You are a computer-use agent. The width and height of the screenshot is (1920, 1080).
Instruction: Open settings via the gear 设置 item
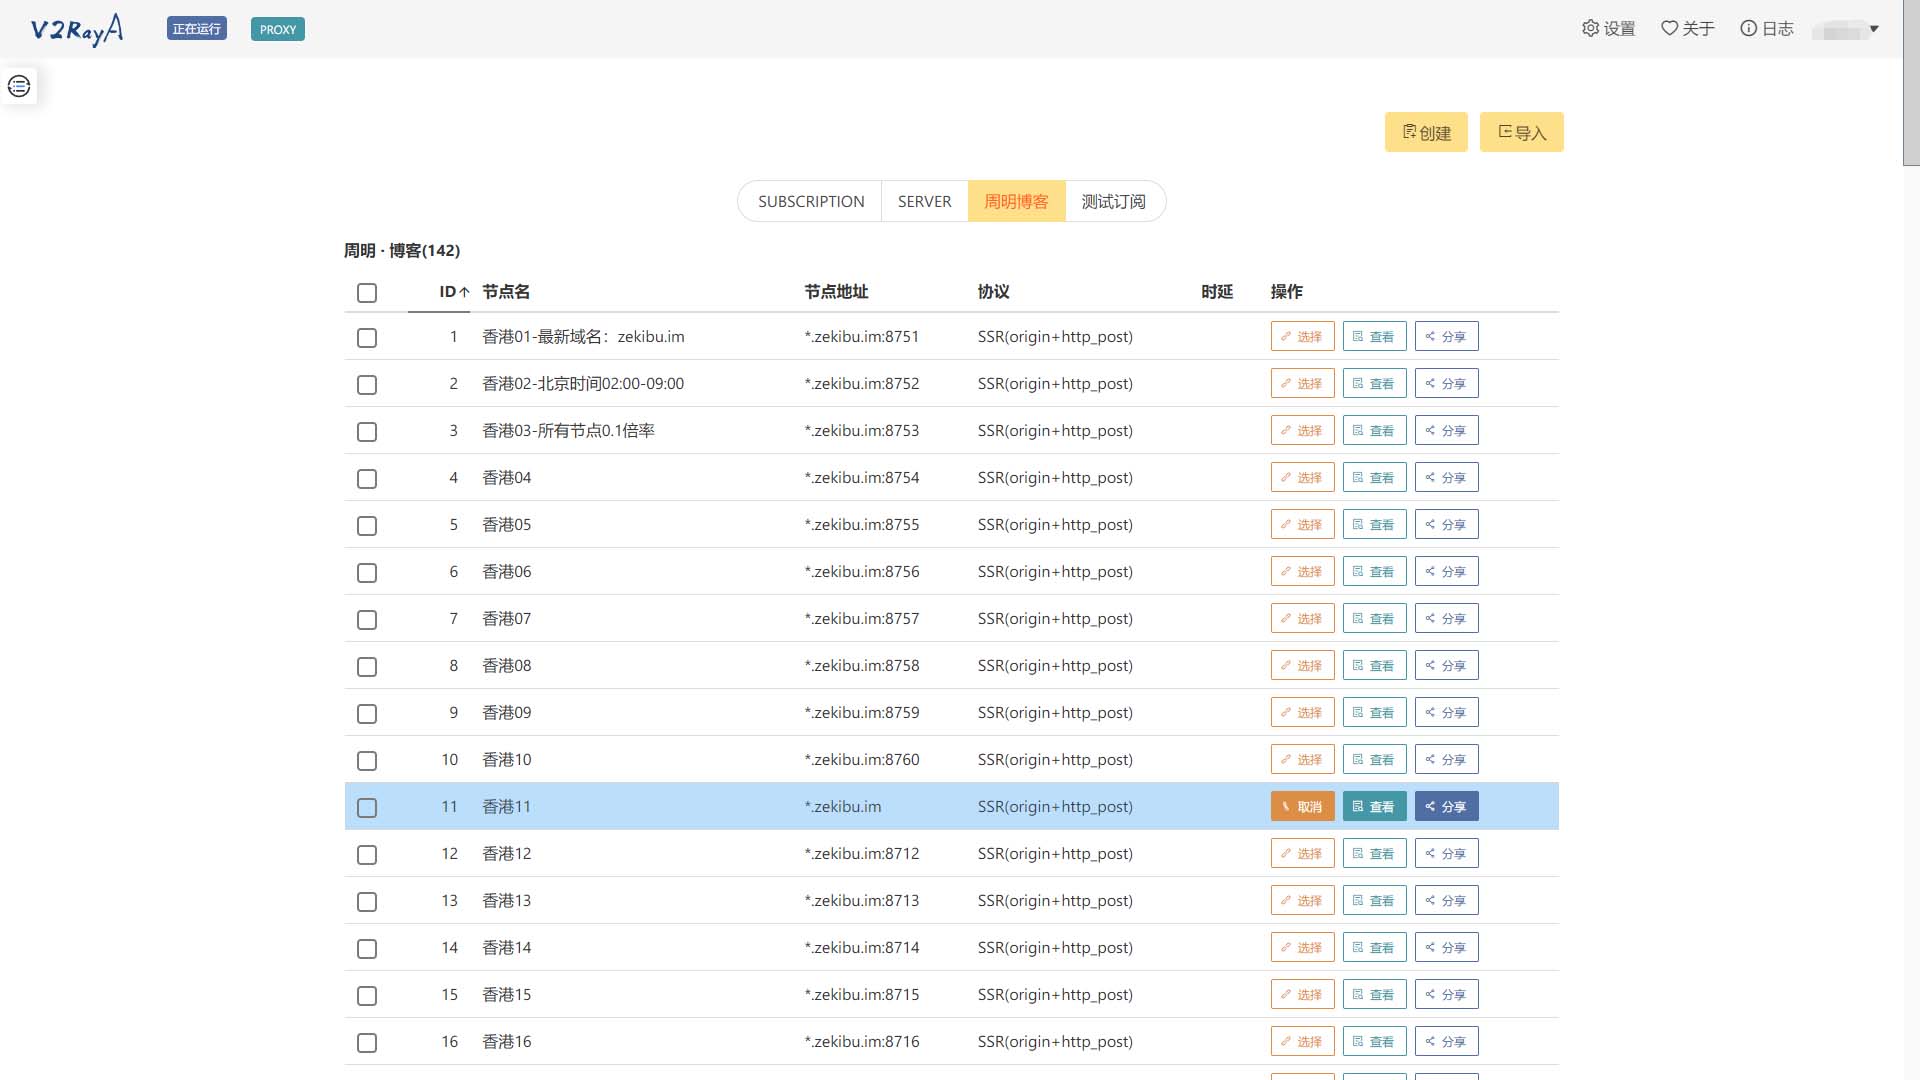[x=1608, y=29]
